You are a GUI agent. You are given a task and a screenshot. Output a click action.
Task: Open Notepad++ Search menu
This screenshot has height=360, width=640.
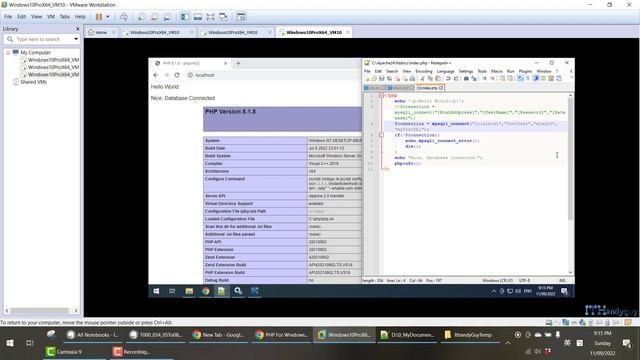392,71
